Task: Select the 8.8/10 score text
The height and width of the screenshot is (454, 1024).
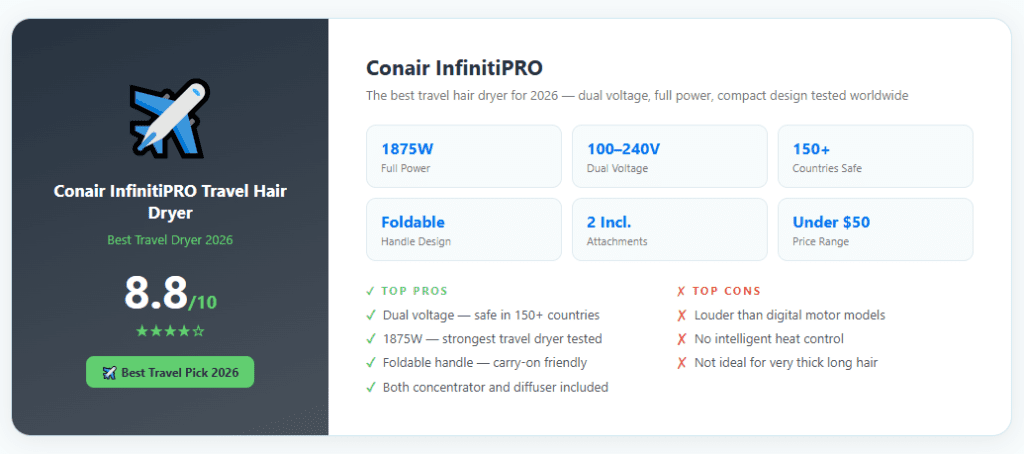Action: coord(170,293)
